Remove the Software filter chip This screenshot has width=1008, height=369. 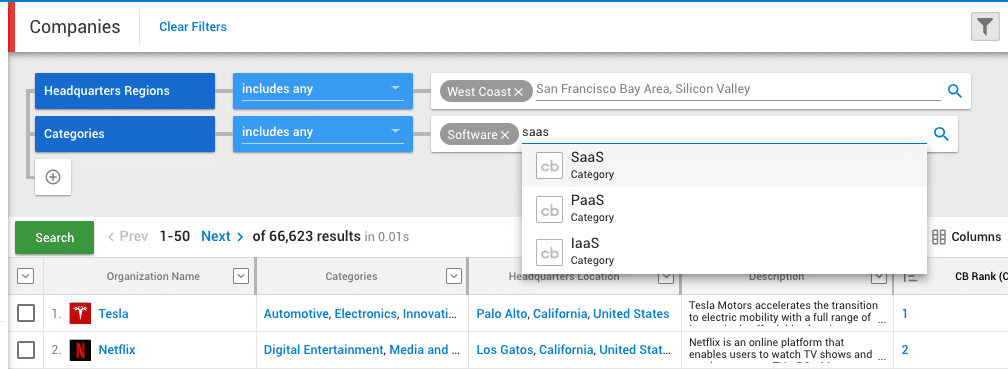coord(505,135)
